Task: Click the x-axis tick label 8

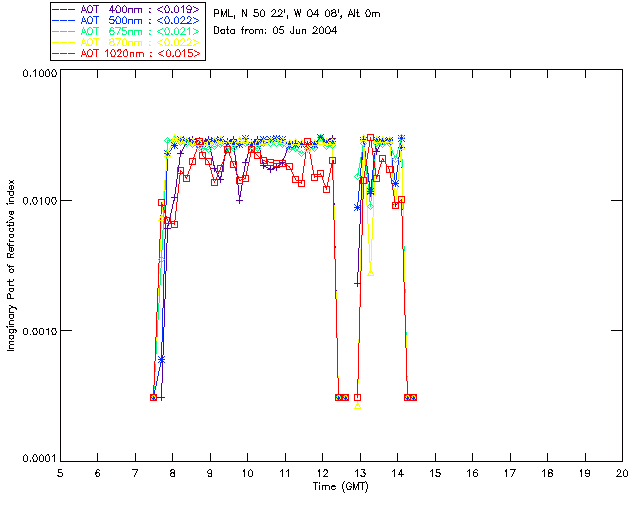Action: [x=173, y=473]
